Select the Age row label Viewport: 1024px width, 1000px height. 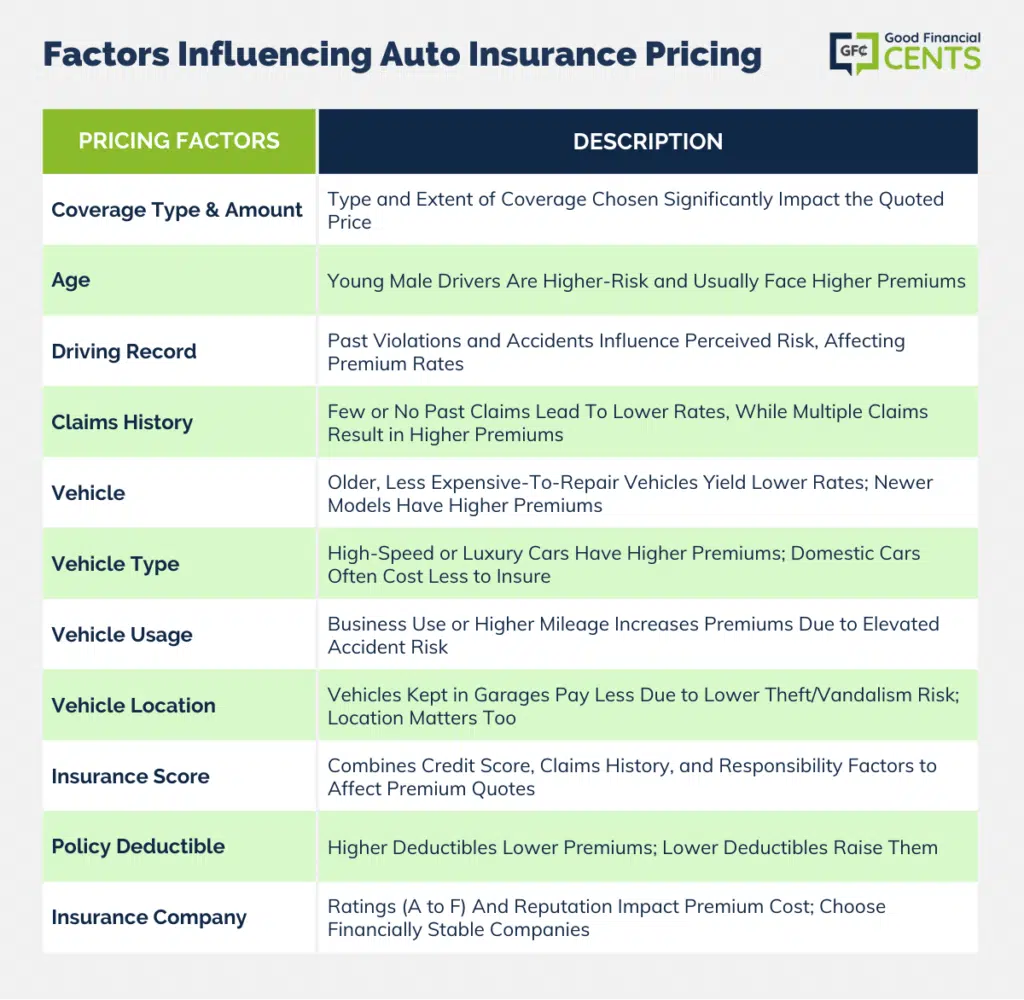click(71, 280)
